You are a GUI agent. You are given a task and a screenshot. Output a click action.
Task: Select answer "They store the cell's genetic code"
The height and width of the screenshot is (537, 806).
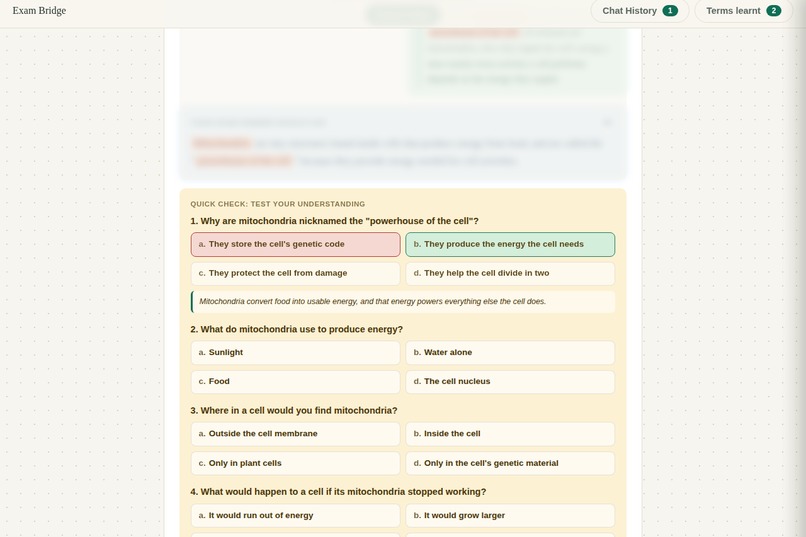pos(296,245)
